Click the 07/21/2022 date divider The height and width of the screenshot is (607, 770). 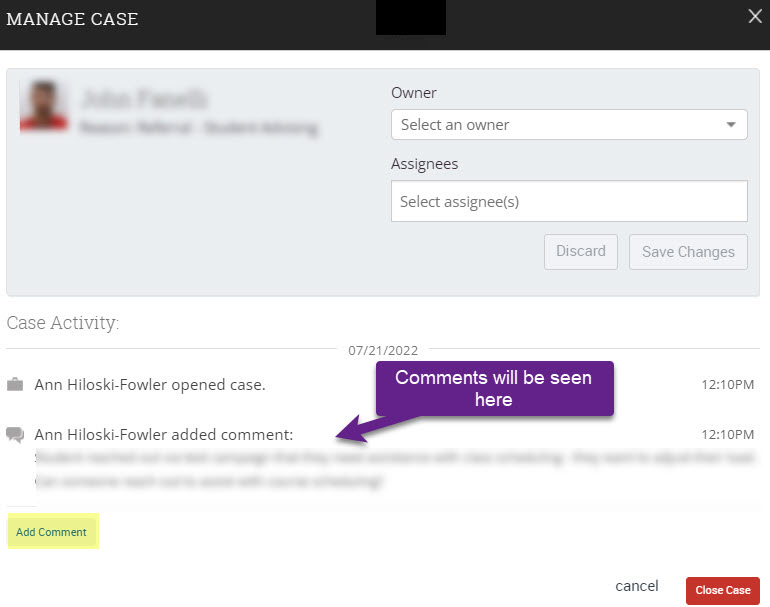(x=383, y=350)
